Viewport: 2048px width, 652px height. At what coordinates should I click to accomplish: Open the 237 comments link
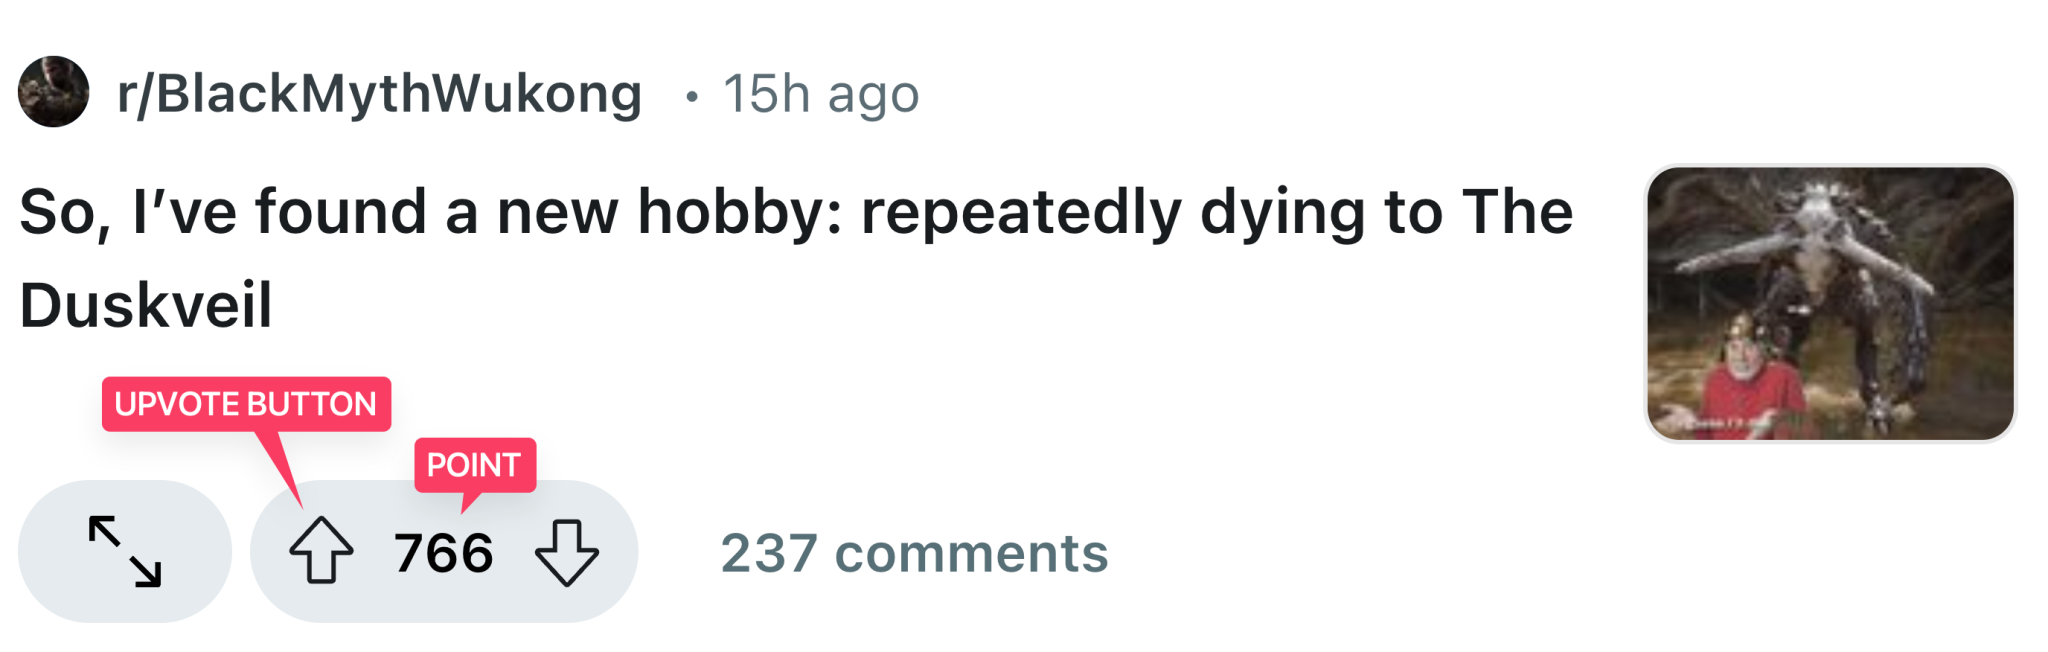(914, 553)
